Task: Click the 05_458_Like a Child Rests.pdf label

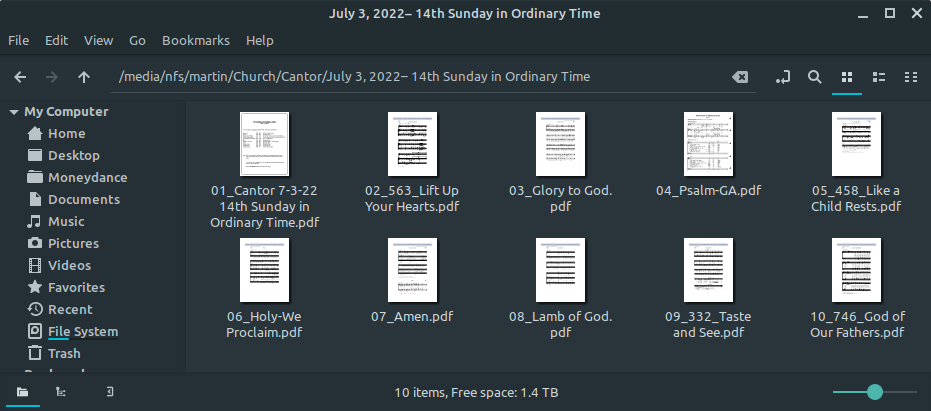Action: click(856, 199)
